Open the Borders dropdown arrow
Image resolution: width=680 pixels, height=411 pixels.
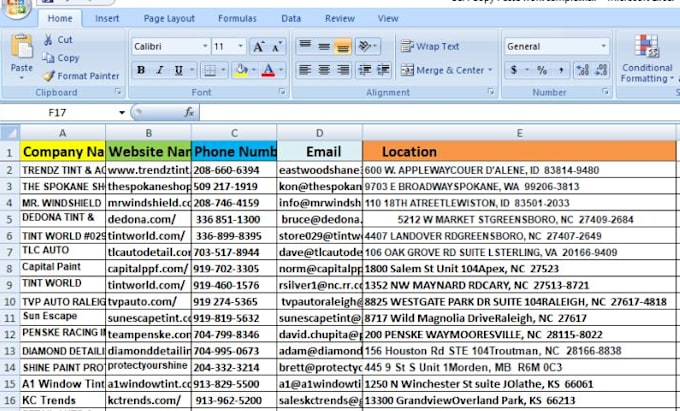(x=223, y=70)
